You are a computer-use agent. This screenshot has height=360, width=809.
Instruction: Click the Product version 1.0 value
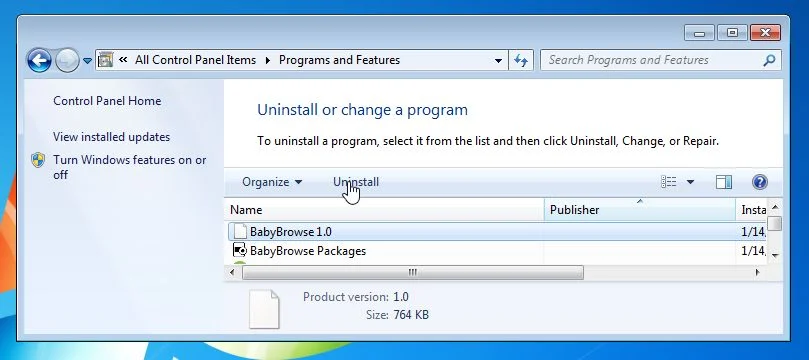click(x=401, y=297)
